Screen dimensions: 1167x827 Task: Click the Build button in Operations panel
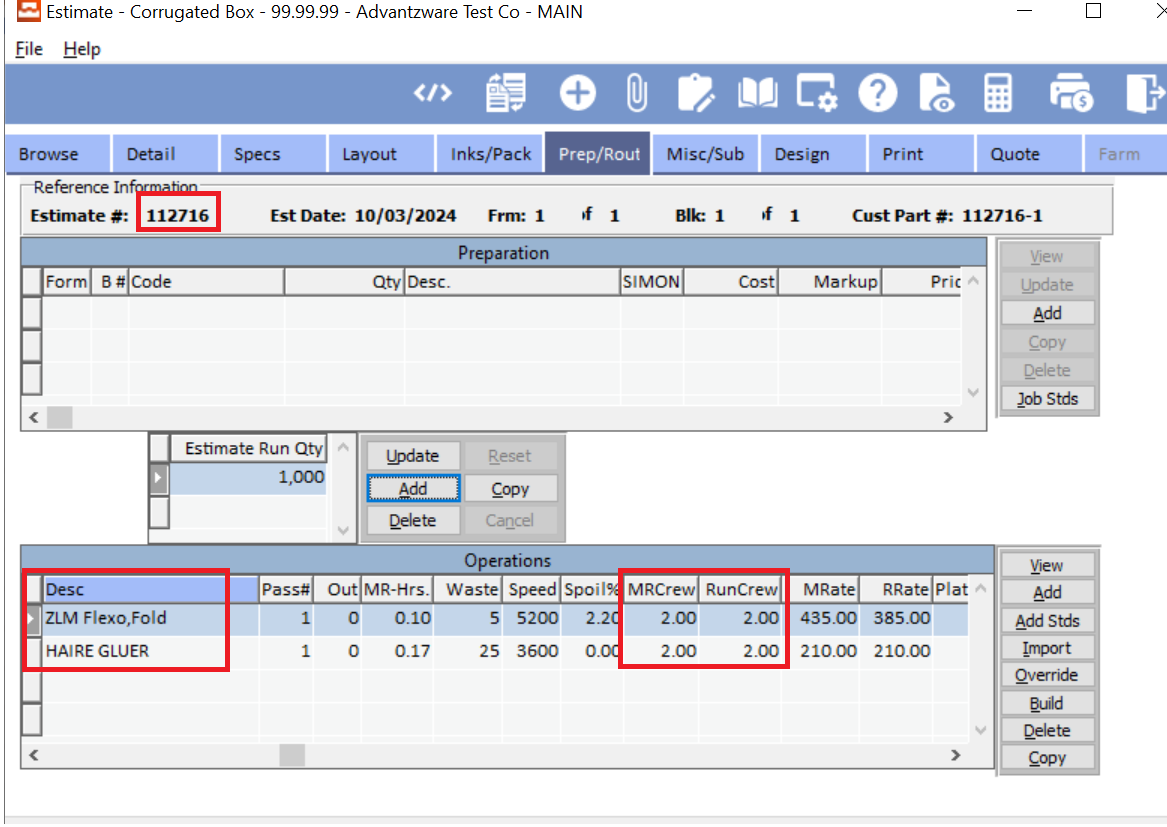point(1047,702)
